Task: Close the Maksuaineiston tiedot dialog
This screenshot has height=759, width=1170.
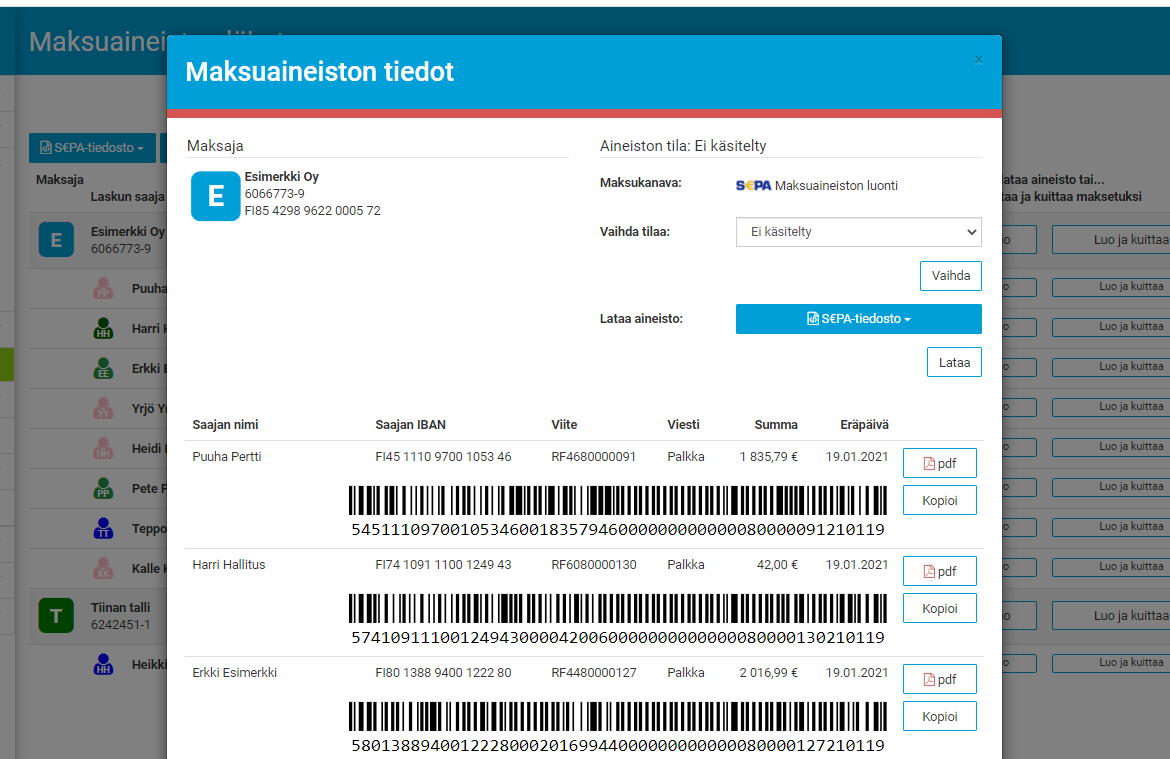Action: point(979,60)
